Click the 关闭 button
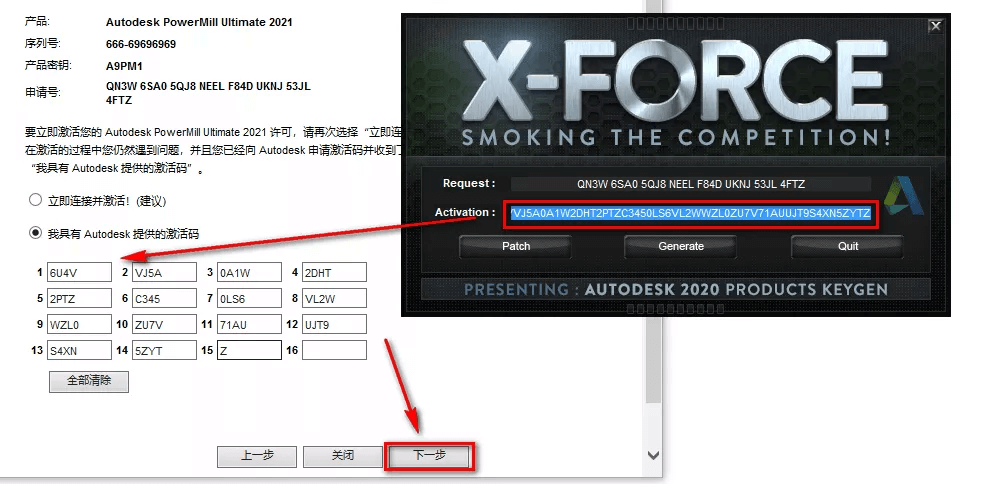Viewport: 982px width, 484px height. tap(343, 456)
